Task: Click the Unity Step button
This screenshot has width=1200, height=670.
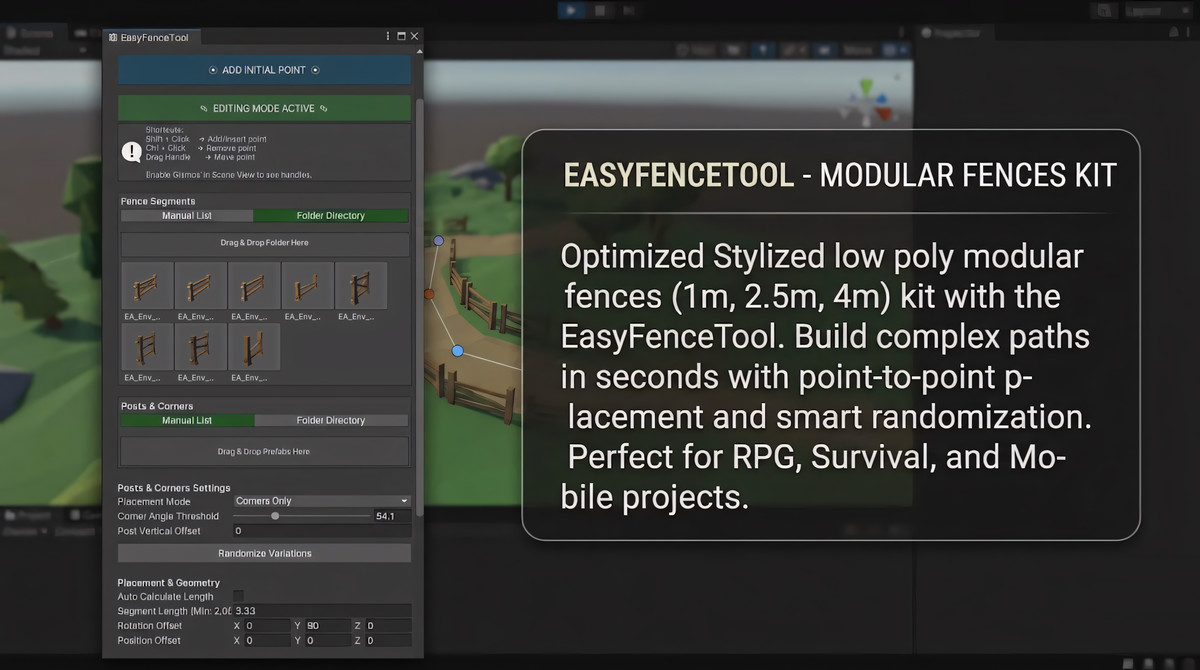Action: [x=627, y=10]
